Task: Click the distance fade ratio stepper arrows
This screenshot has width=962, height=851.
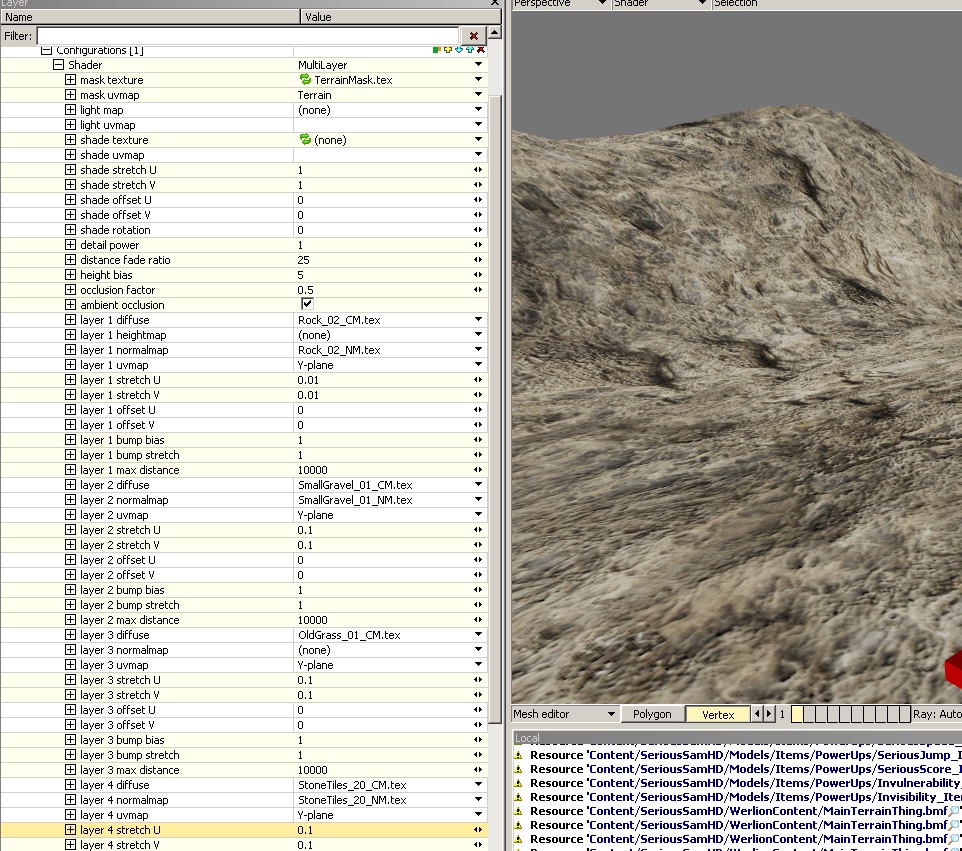Action: pyautogui.click(x=478, y=260)
